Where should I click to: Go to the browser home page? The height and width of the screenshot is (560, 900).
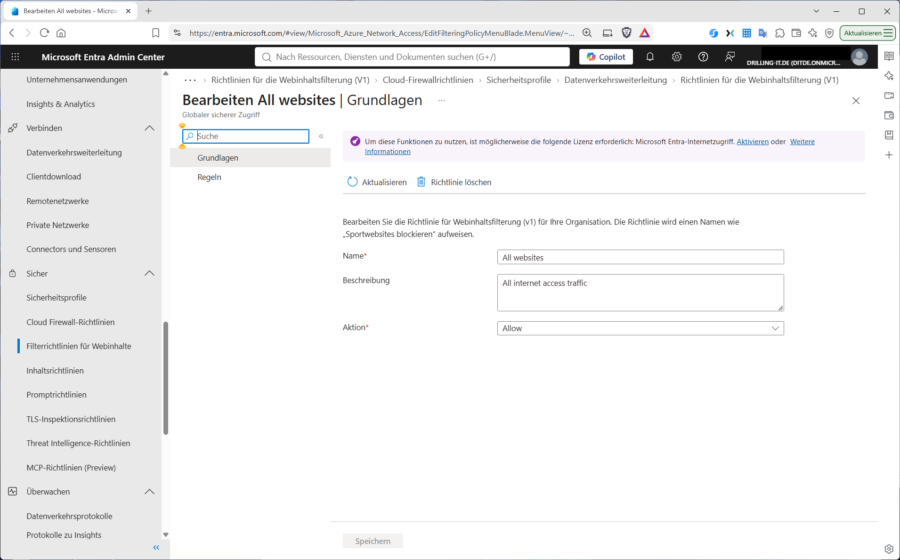(x=61, y=33)
